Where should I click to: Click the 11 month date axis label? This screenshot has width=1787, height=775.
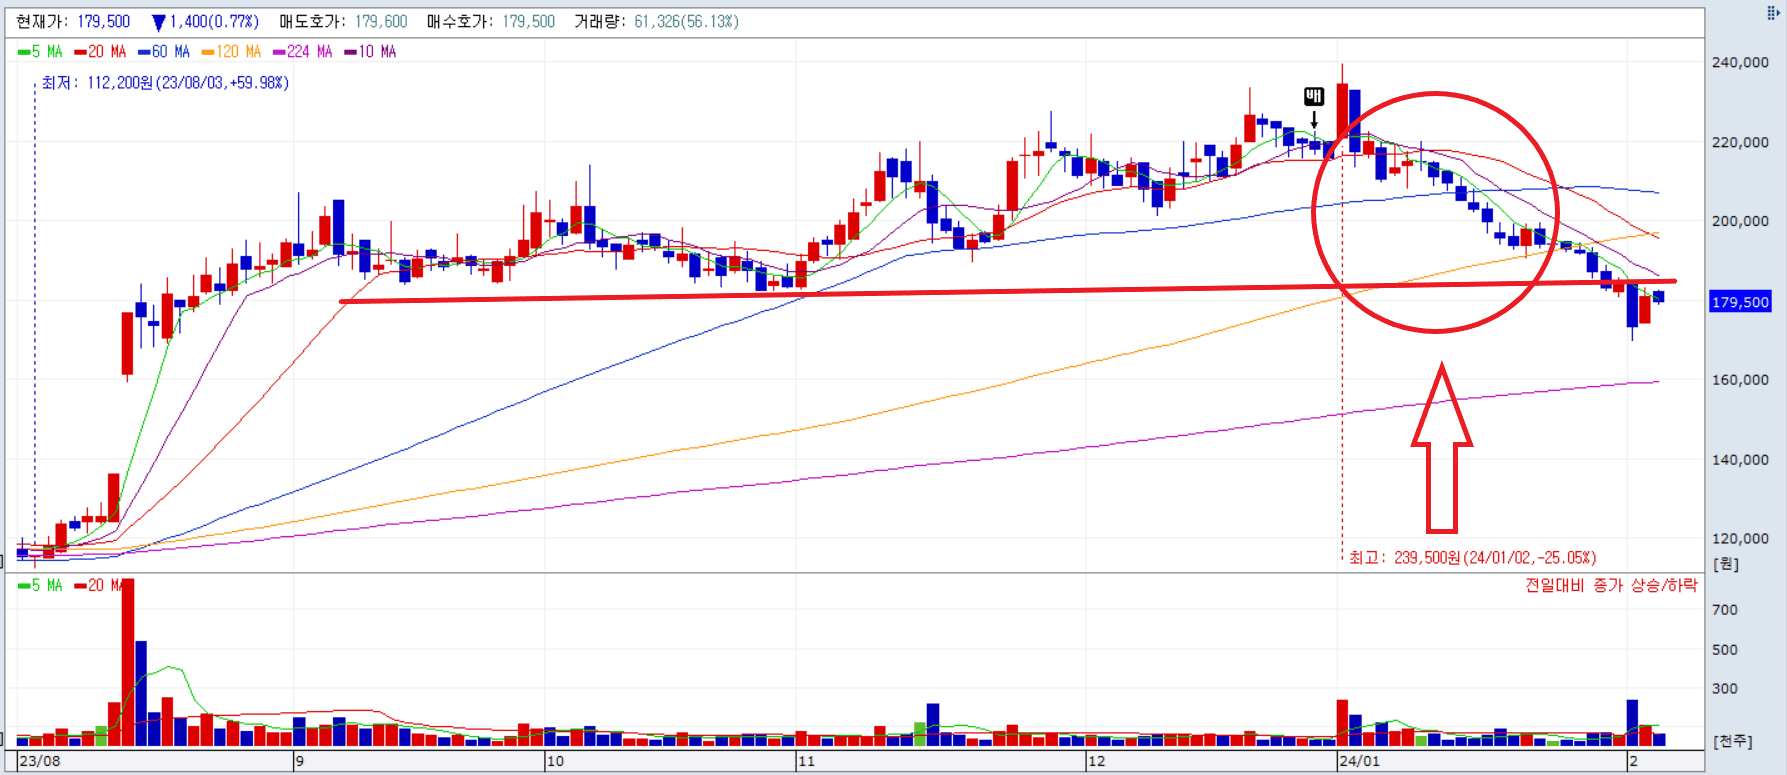point(806,761)
